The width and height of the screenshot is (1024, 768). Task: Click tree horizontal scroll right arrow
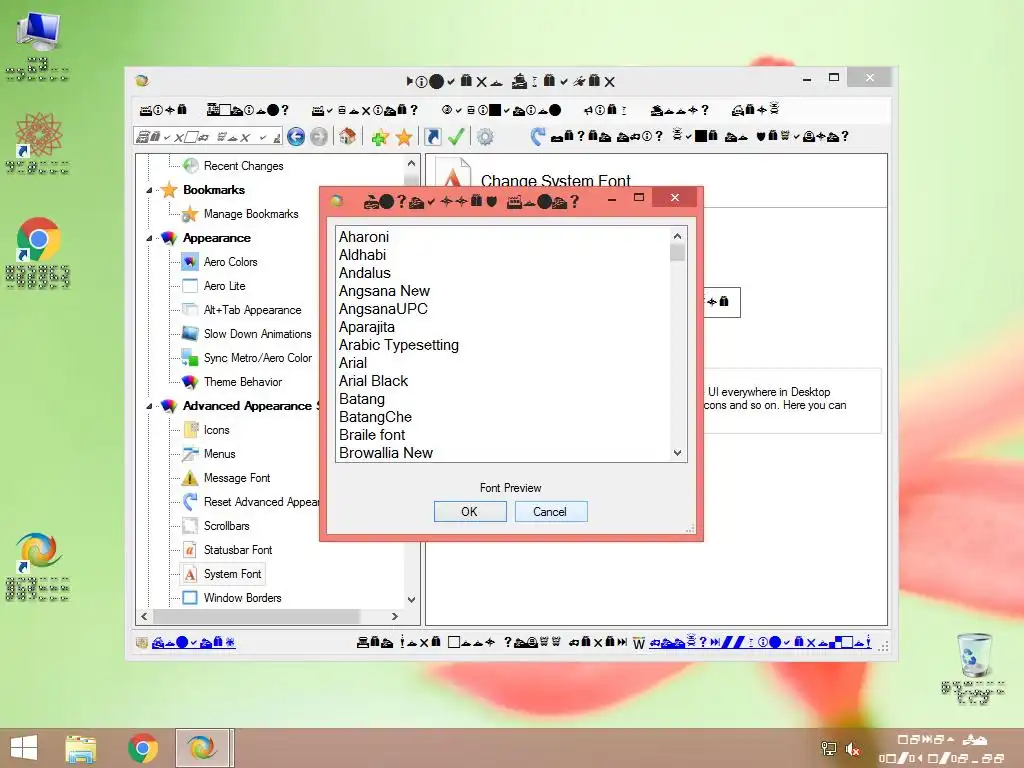[394, 616]
